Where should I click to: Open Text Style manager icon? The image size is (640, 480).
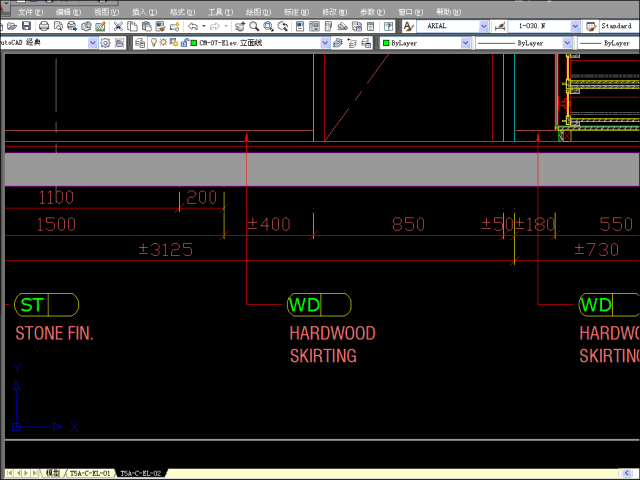[408, 27]
